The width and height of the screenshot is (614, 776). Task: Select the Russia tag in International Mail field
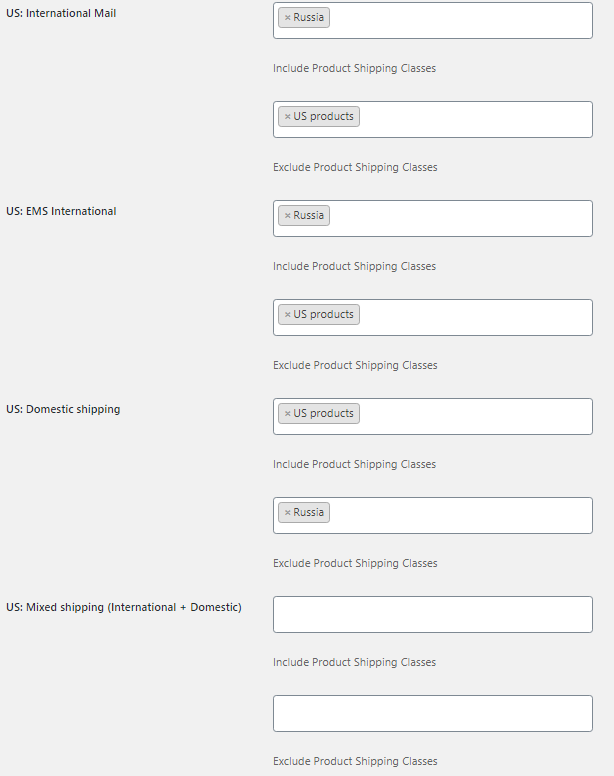pyautogui.click(x=308, y=17)
